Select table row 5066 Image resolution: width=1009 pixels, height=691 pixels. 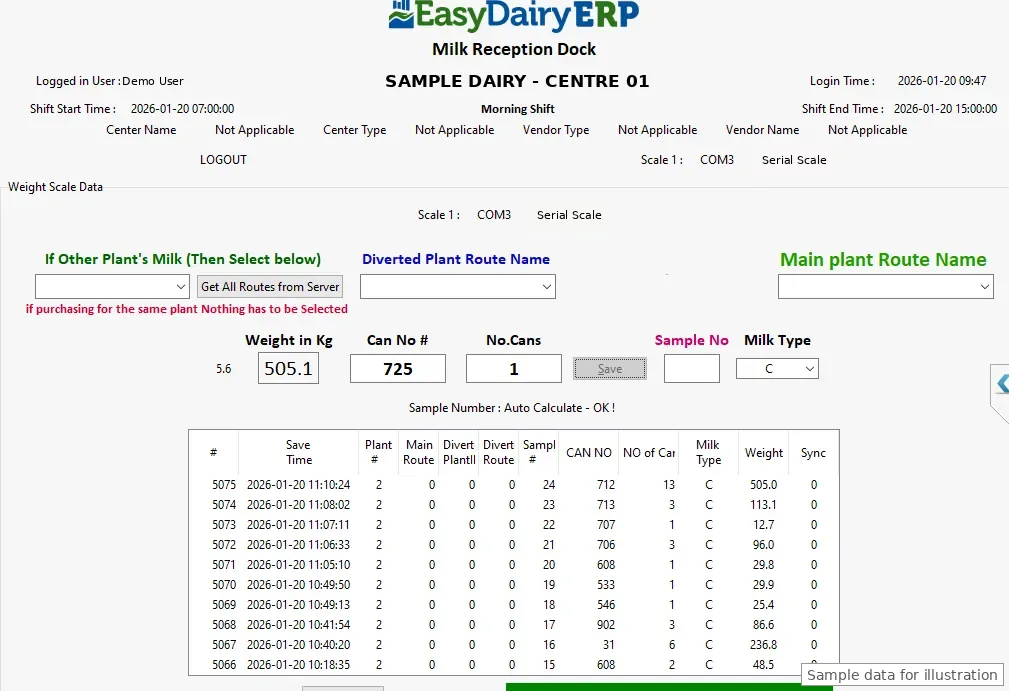pos(514,664)
